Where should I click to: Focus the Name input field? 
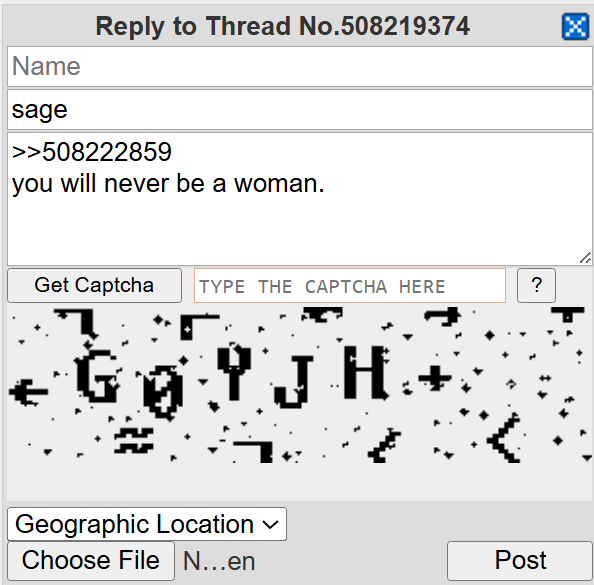tap(300, 67)
